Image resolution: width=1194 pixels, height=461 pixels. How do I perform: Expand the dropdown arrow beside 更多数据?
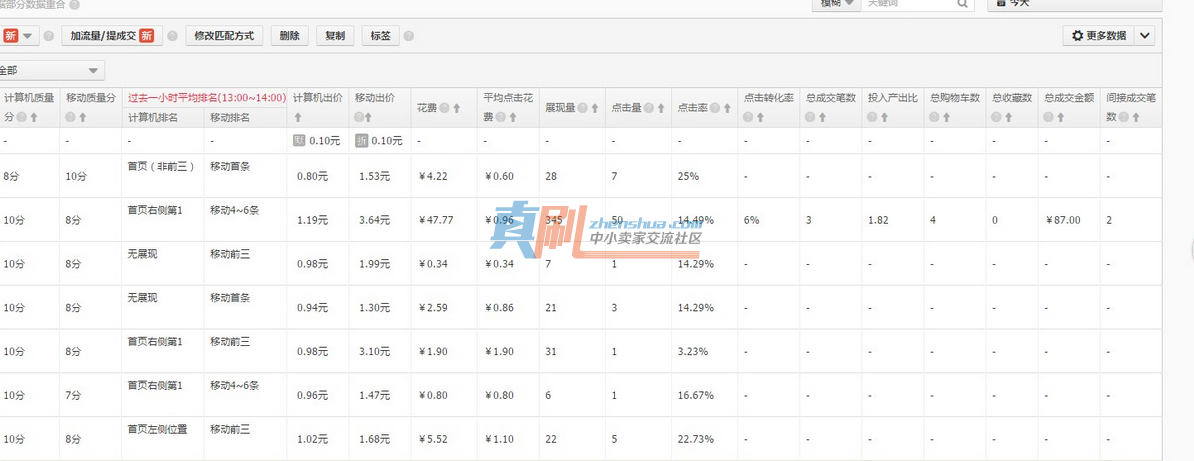(1145, 35)
